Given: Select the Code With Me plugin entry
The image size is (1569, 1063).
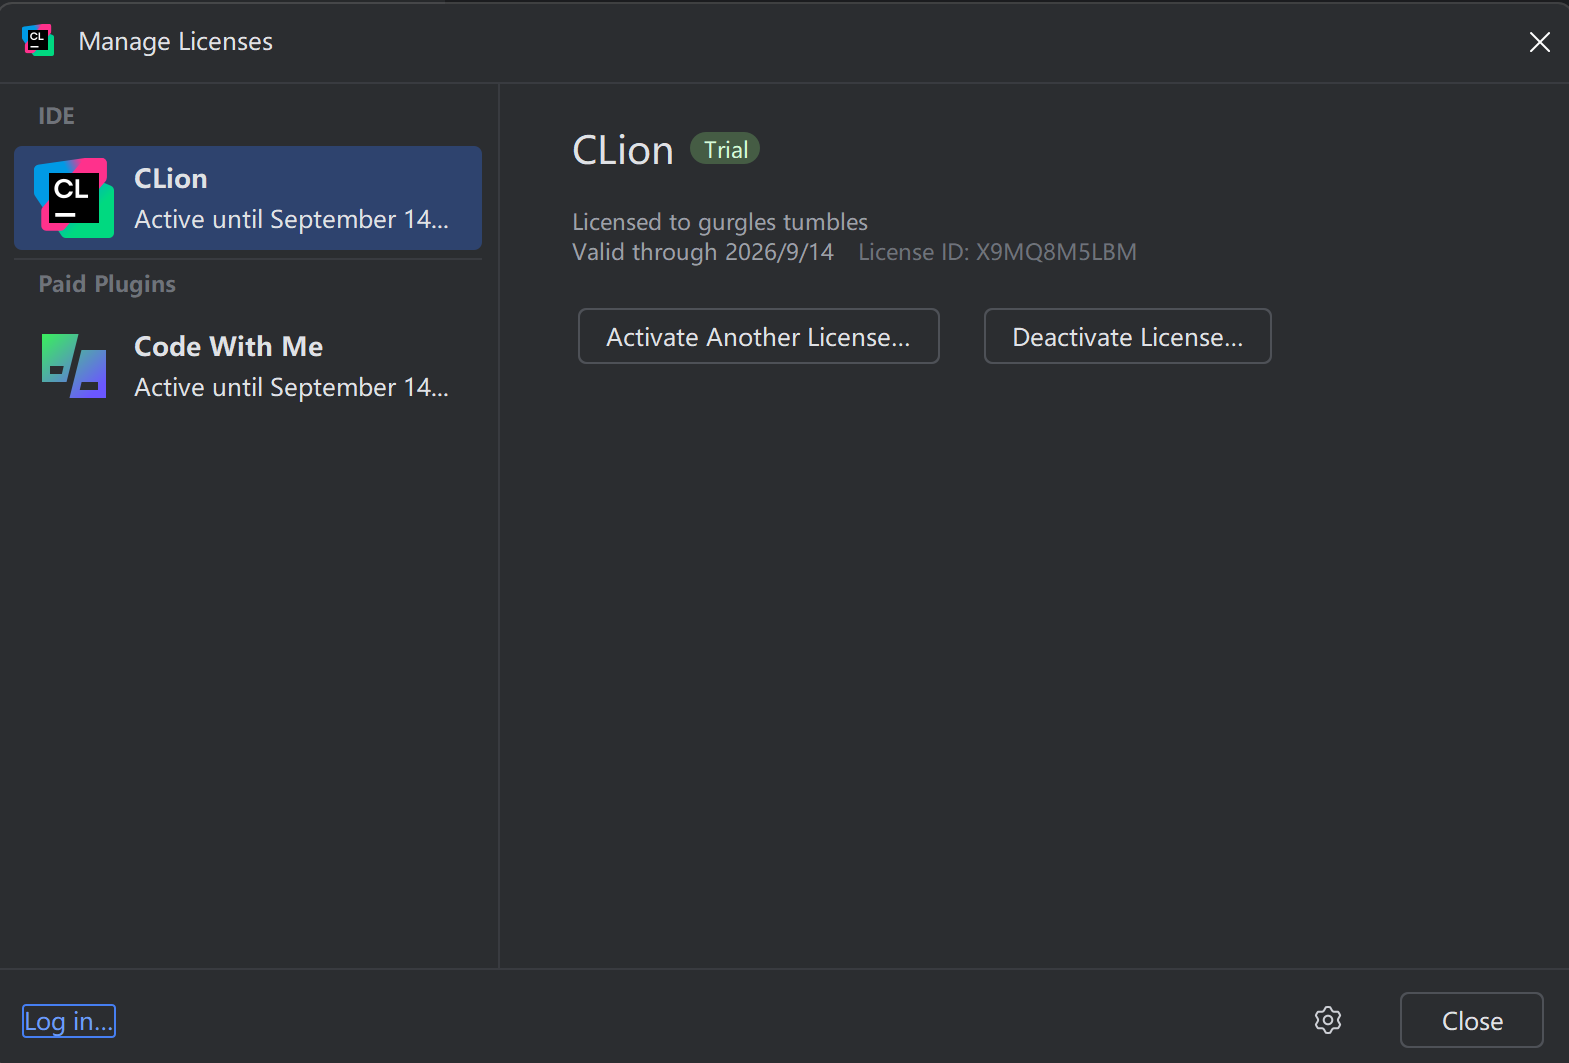Looking at the screenshot, I should pos(248,366).
